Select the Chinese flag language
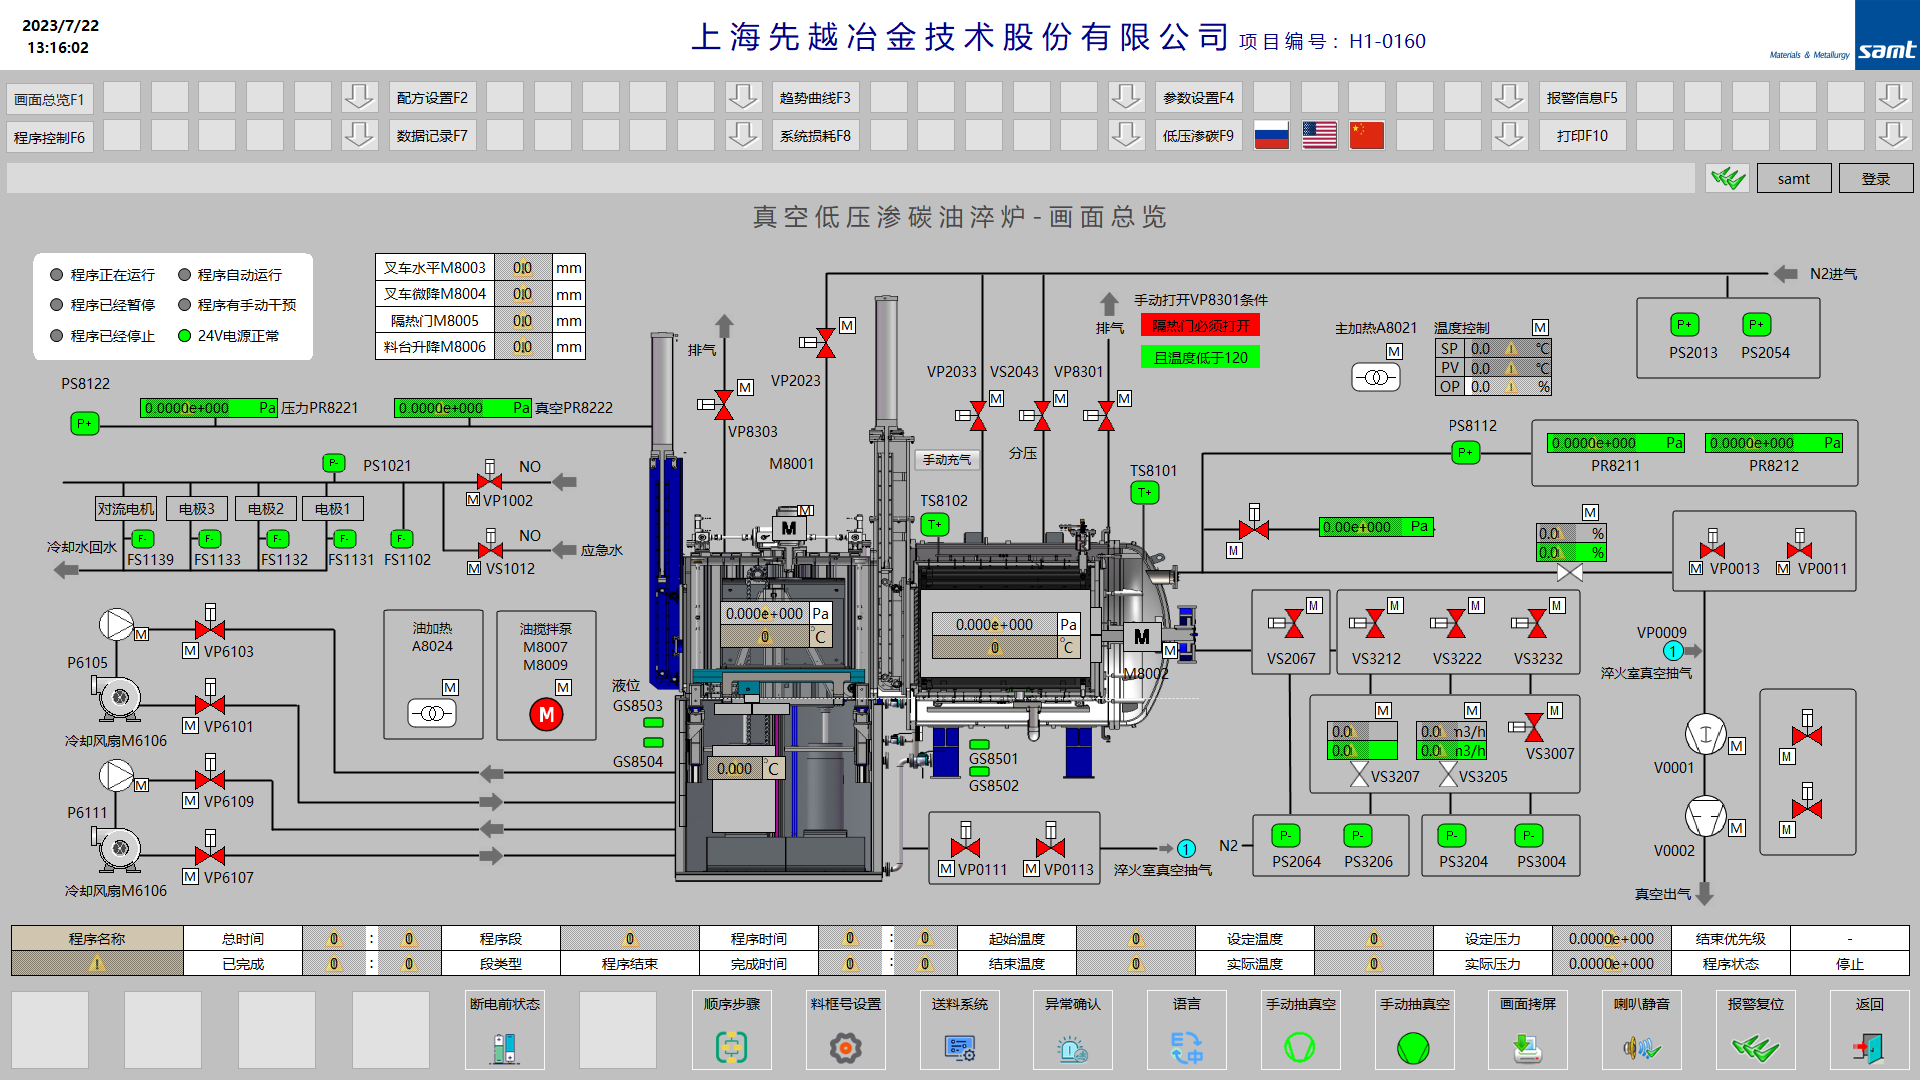The width and height of the screenshot is (1920, 1080). (x=1366, y=135)
